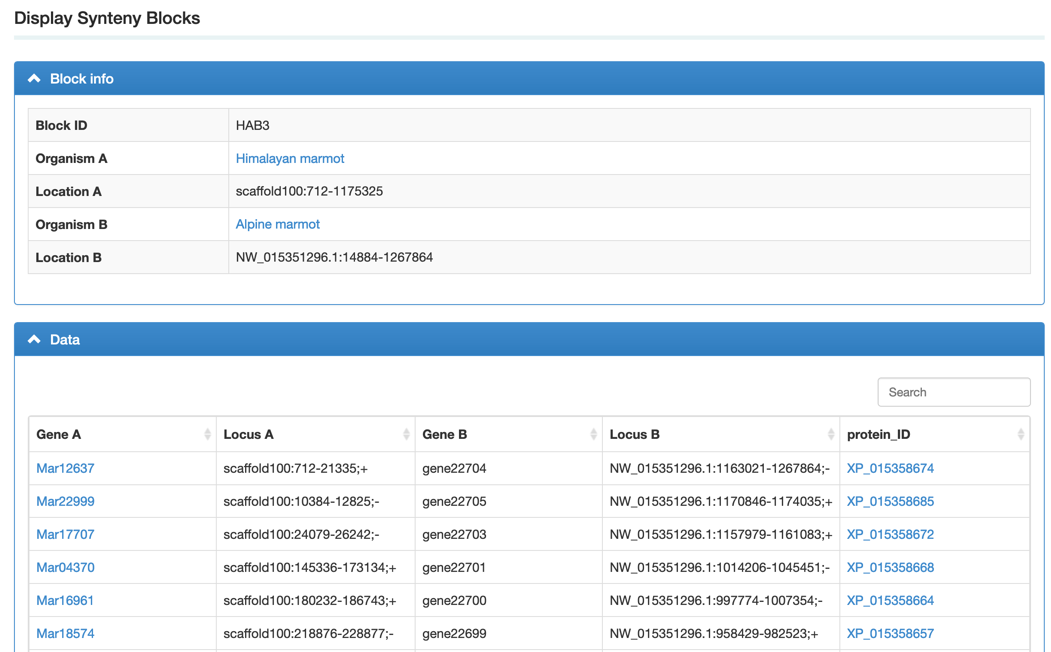Collapse the Block info panel chevron

[34, 79]
